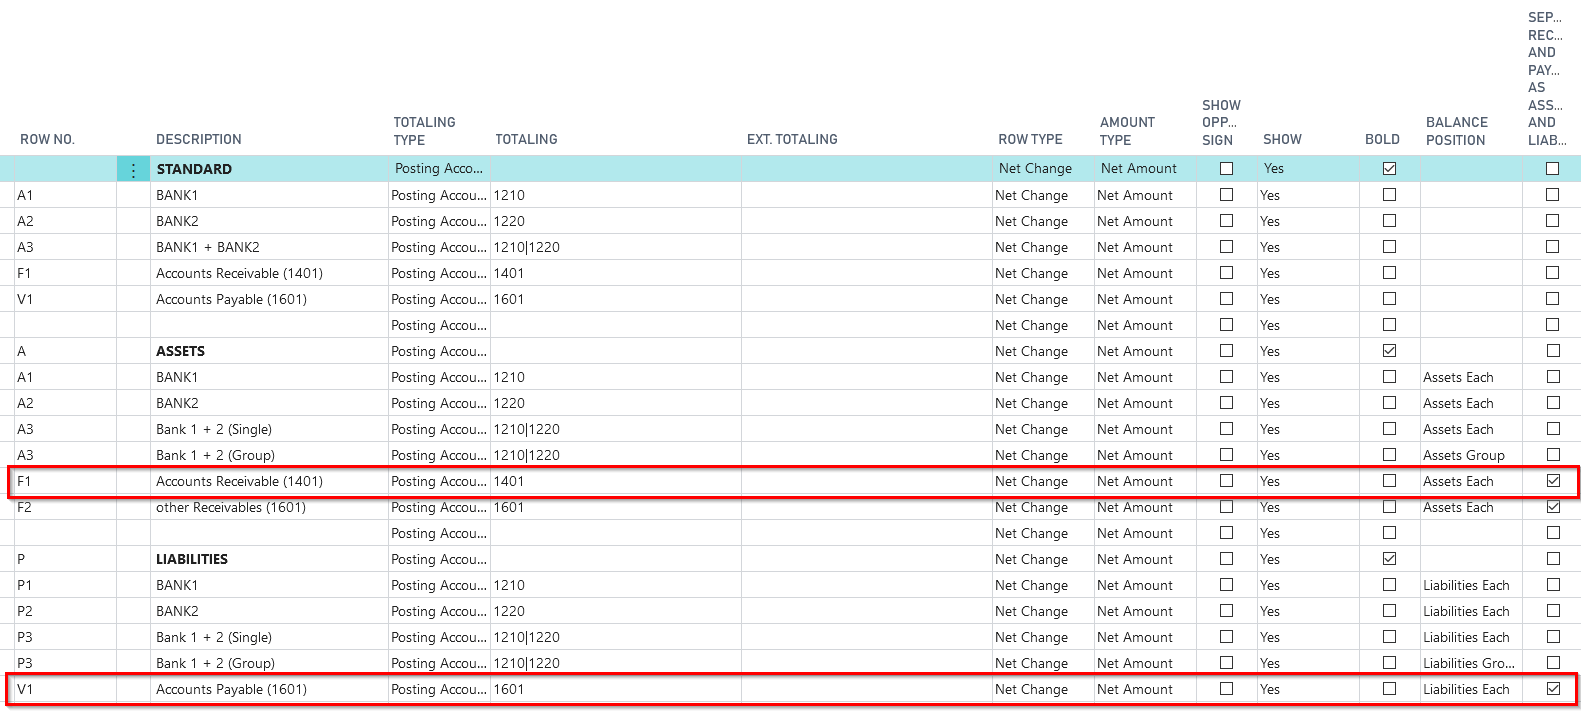Click the Balance Position column header

click(x=1456, y=131)
